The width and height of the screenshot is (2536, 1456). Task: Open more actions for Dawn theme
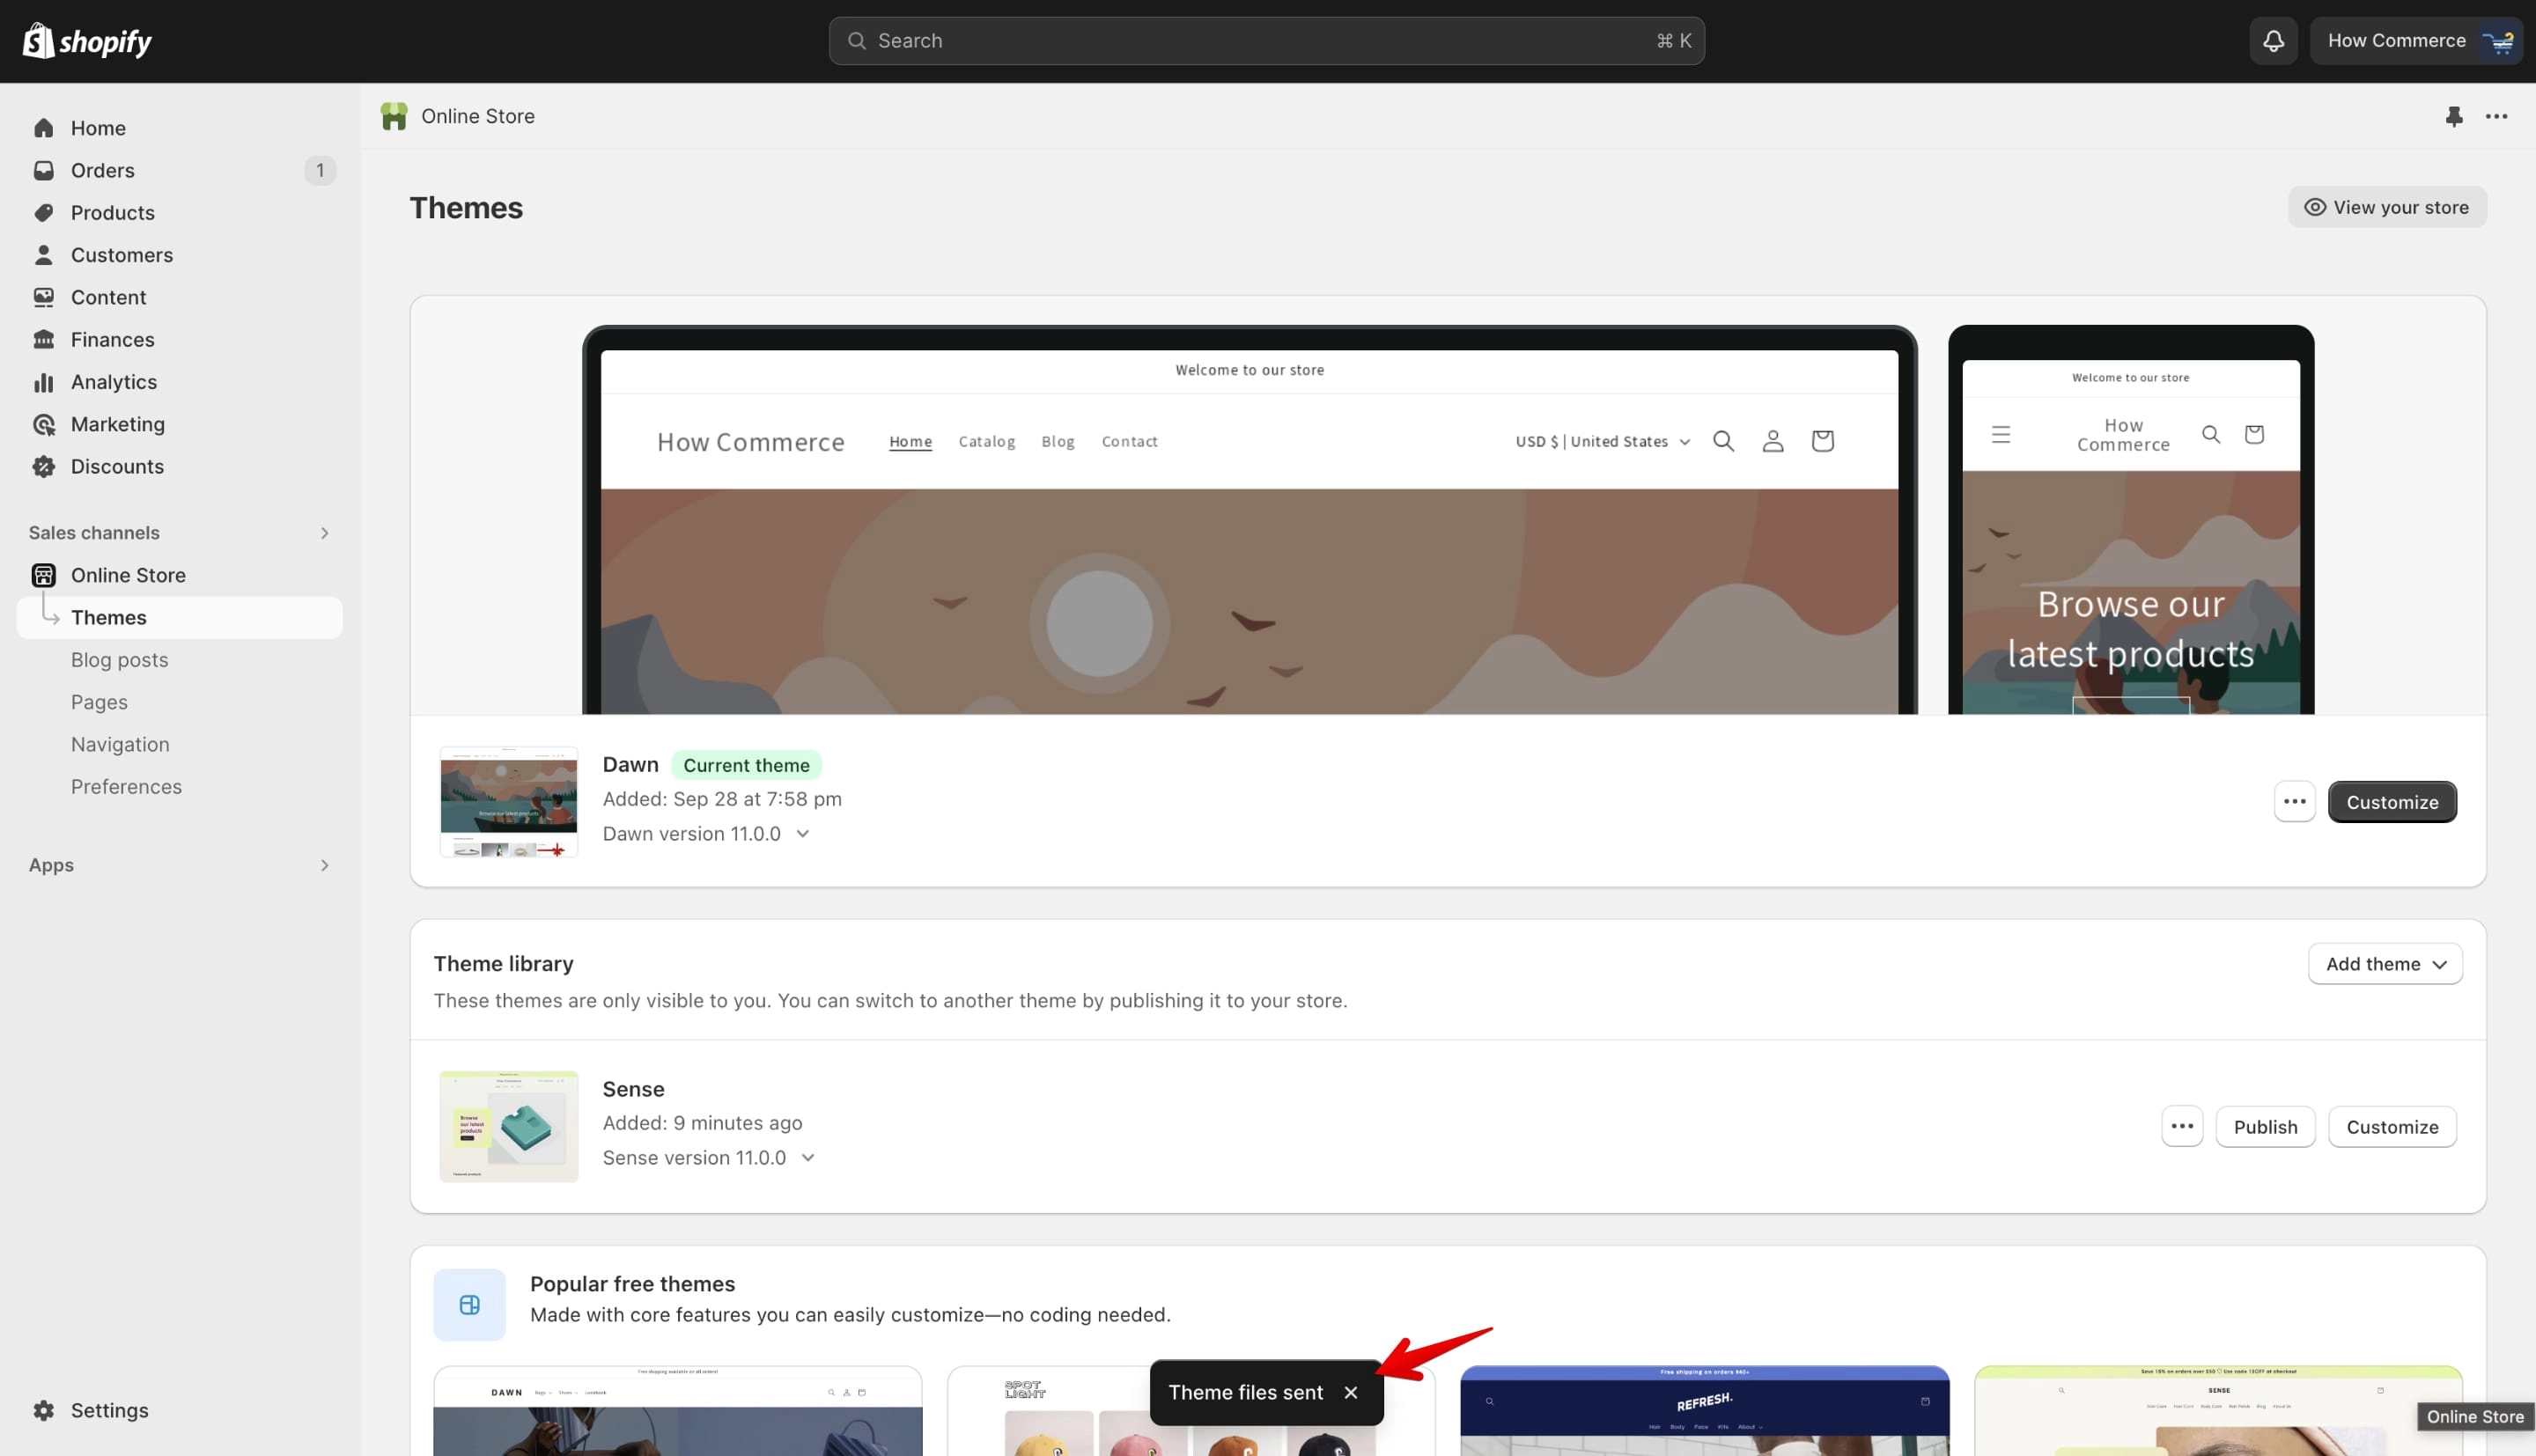2295,802
